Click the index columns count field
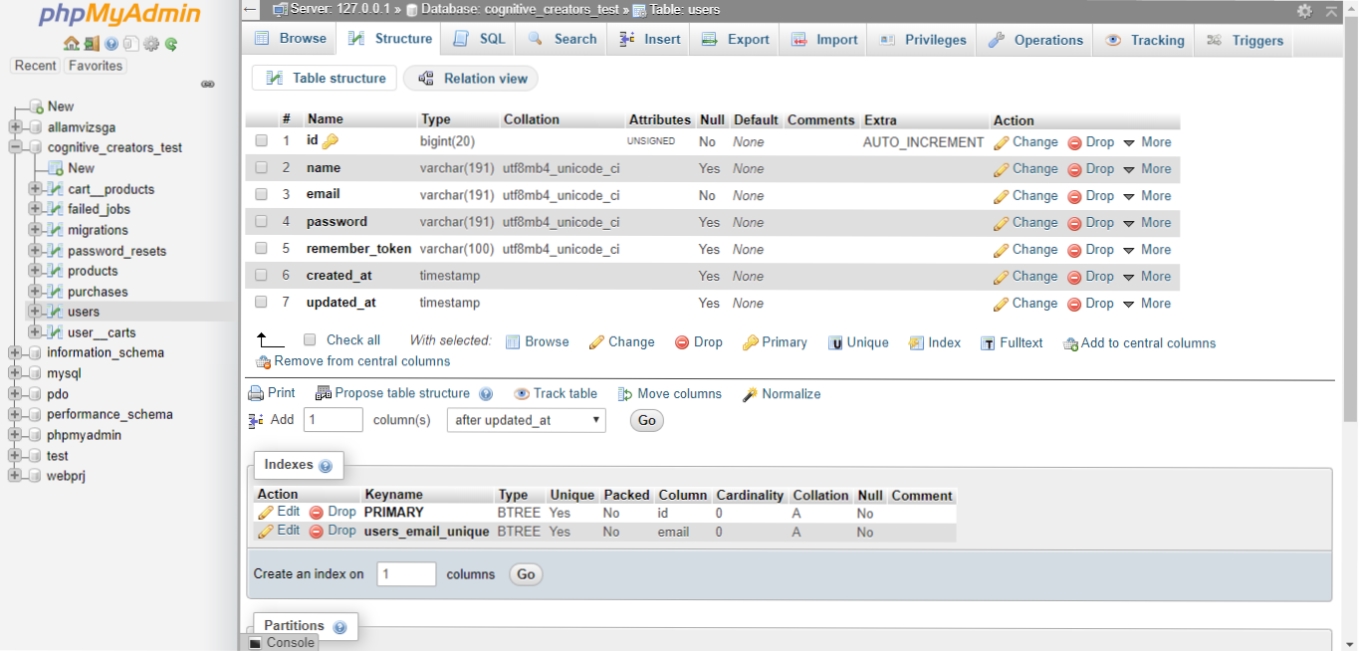Viewport: 1360px width, 651px height. (x=407, y=574)
